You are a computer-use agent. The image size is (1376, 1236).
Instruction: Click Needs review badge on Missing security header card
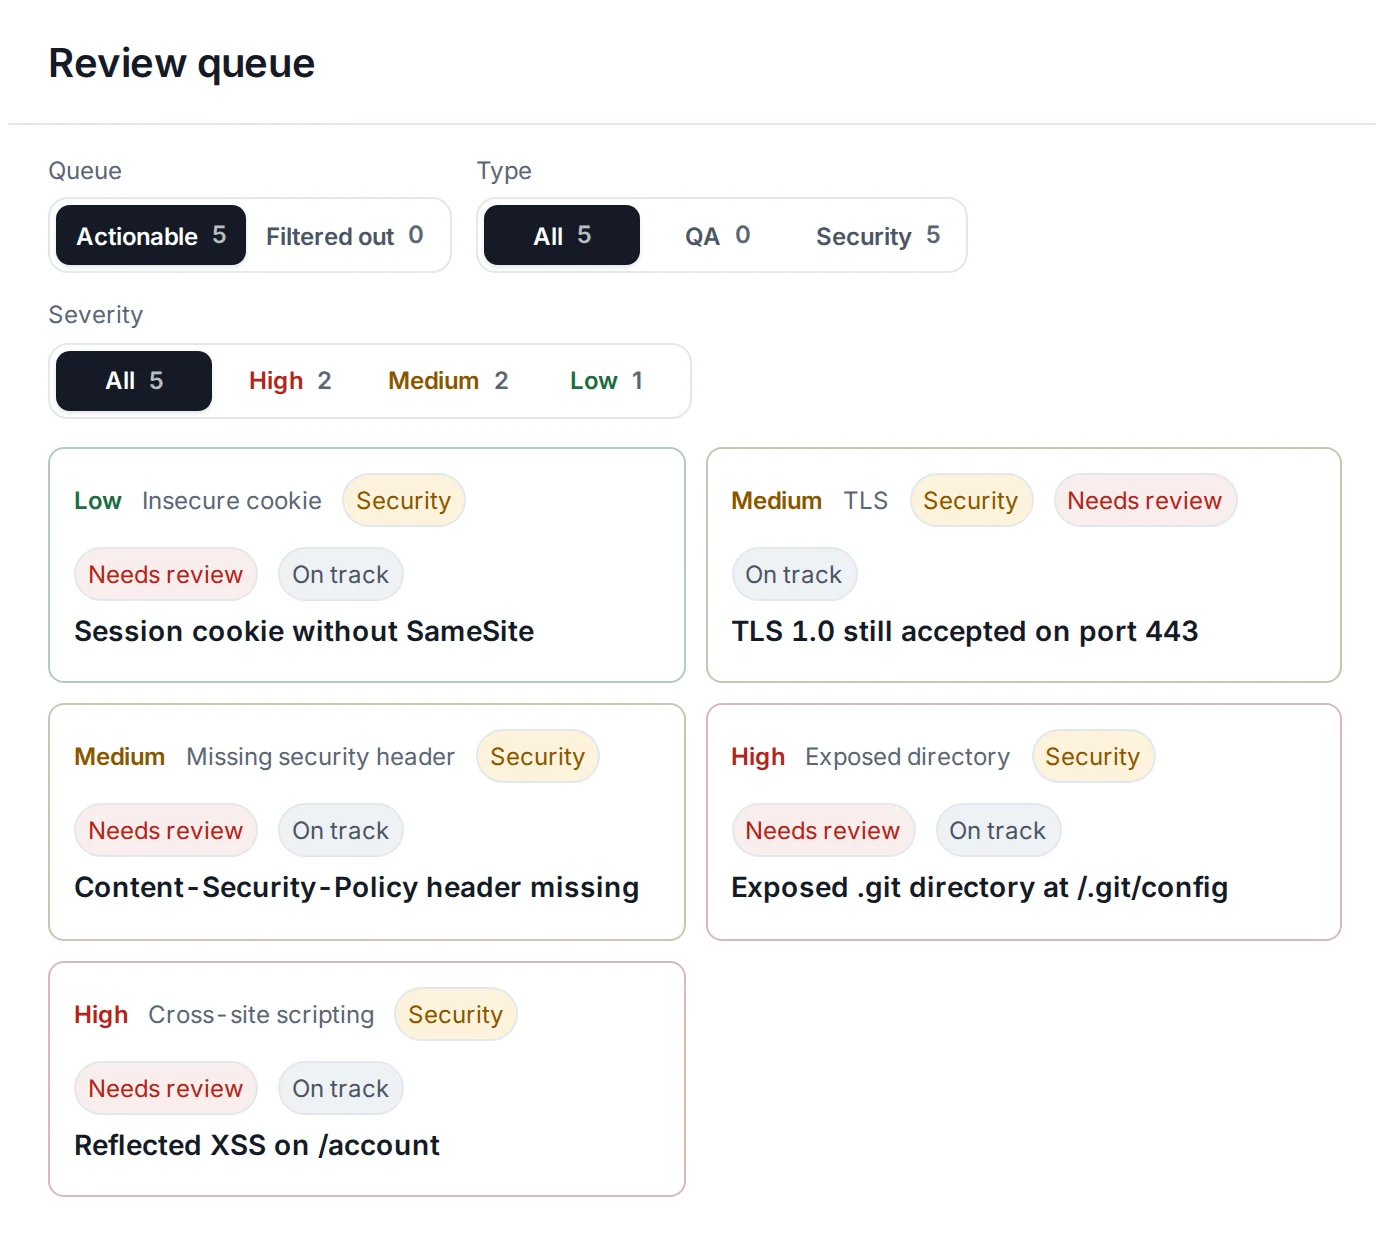166,830
